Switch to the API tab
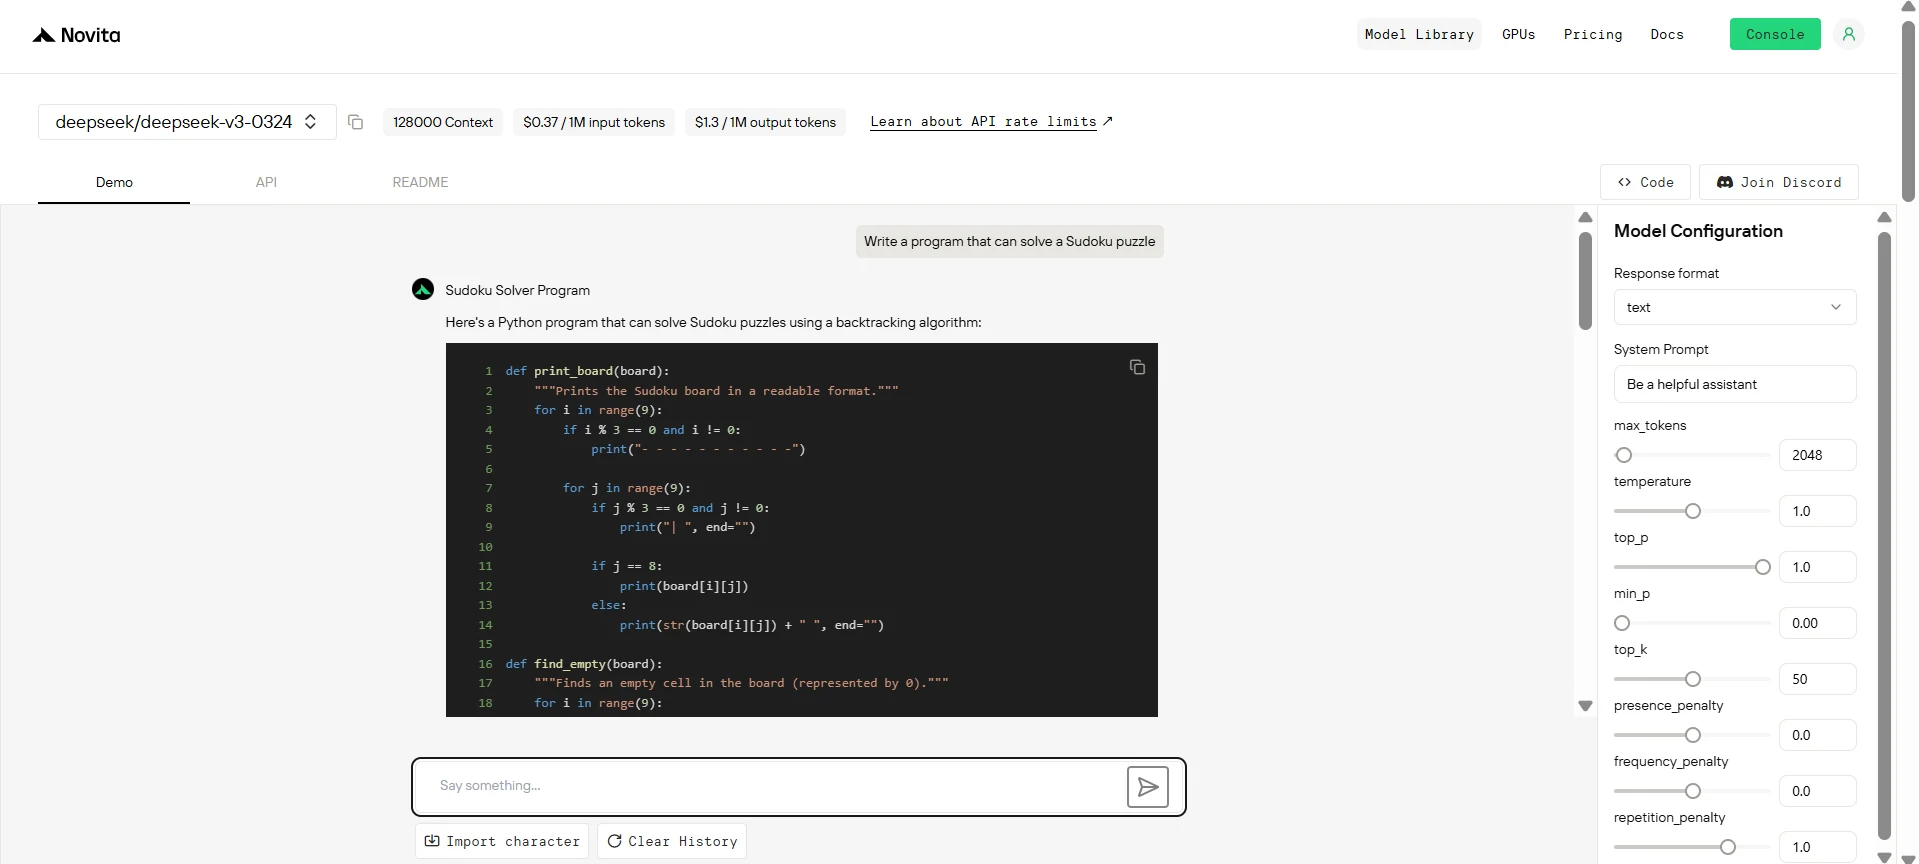The width and height of the screenshot is (1919, 864). pos(266,182)
